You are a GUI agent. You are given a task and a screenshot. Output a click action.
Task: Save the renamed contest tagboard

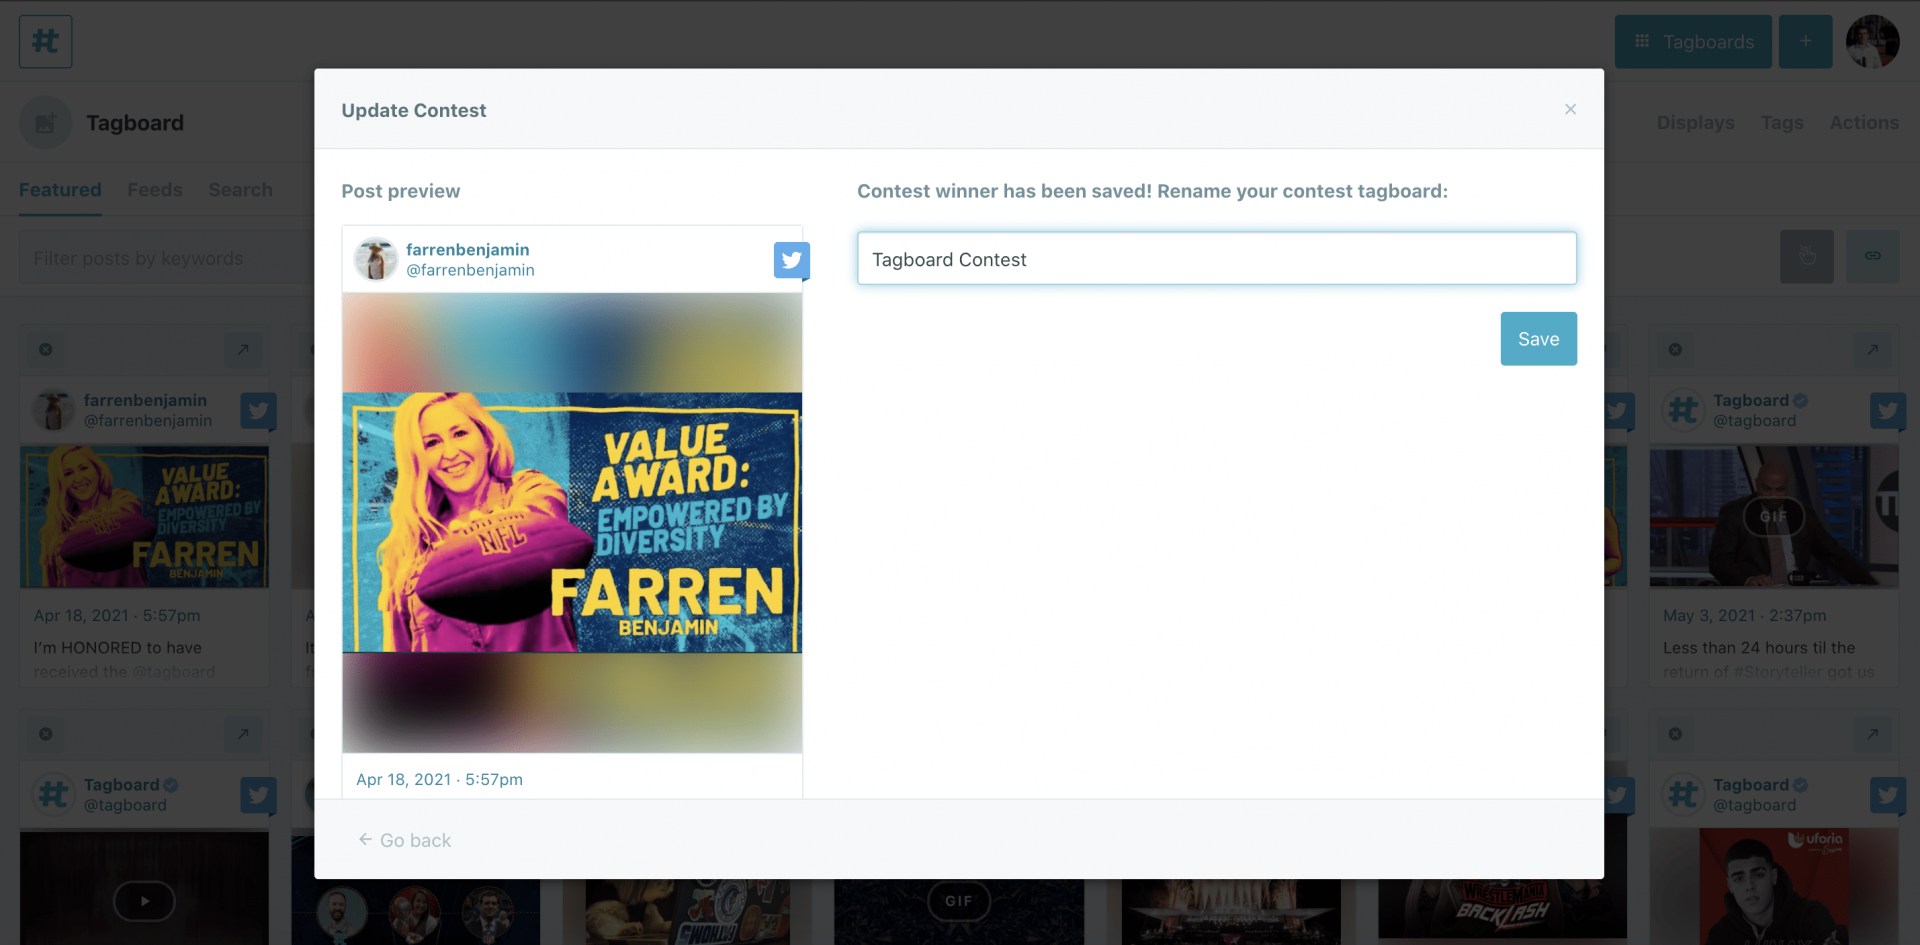[1538, 338]
